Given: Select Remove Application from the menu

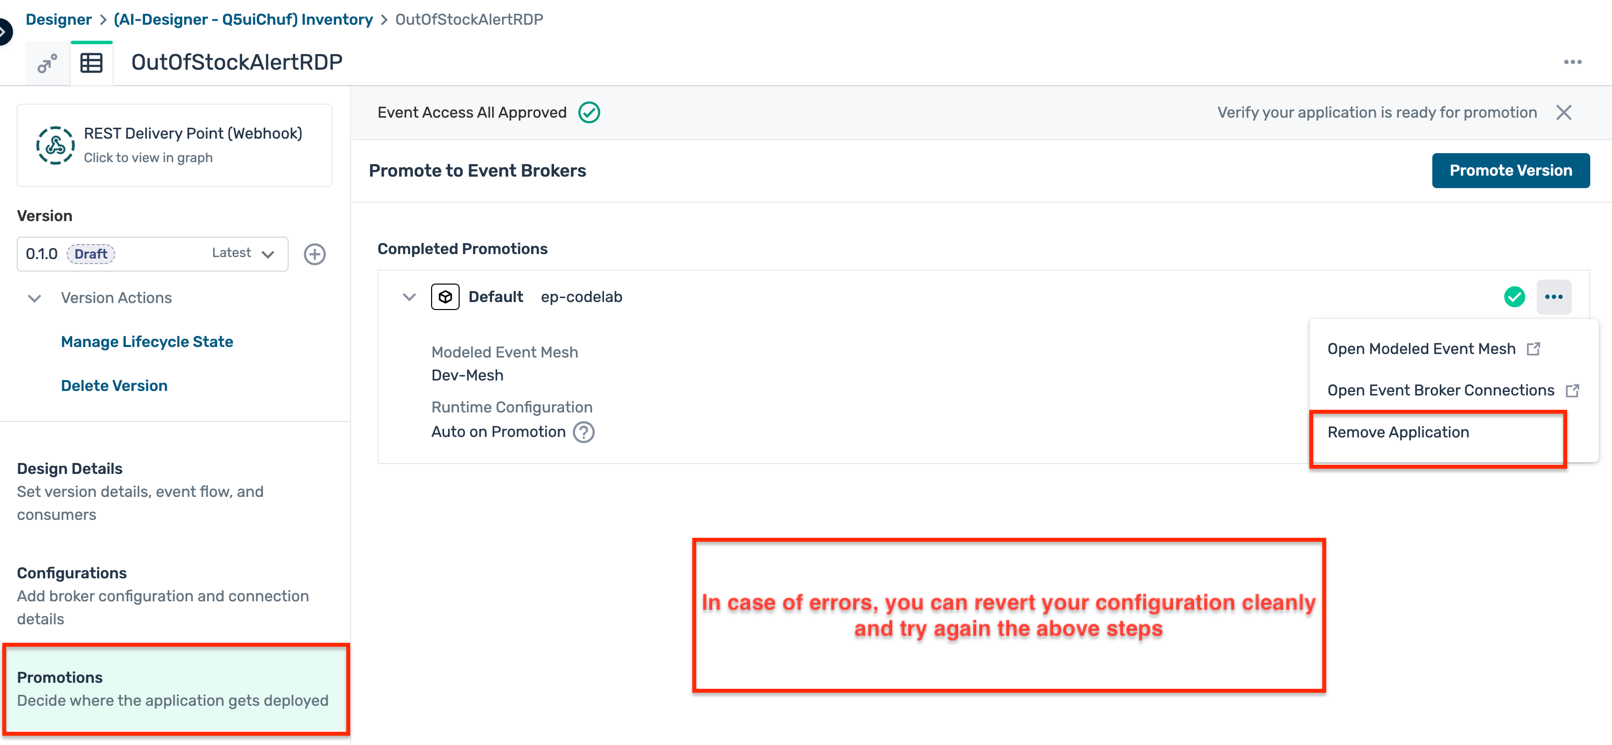Looking at the screenshot, I should point(1398,432).
